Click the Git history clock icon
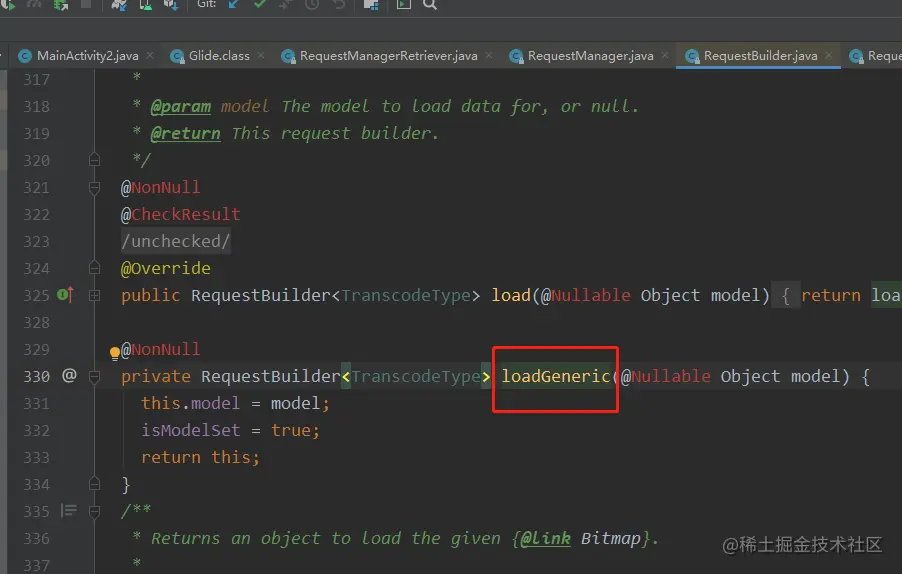This screenshot has width=902, height=574. 312,4
